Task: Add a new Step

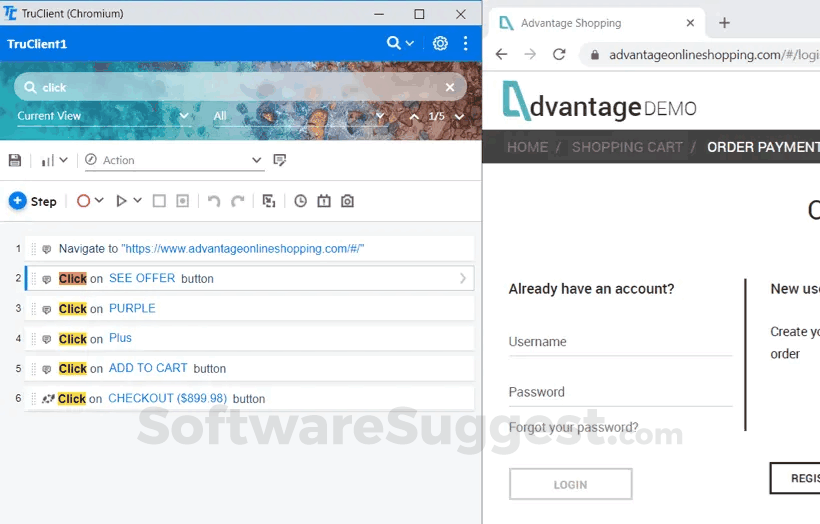Action: point(33,201)
